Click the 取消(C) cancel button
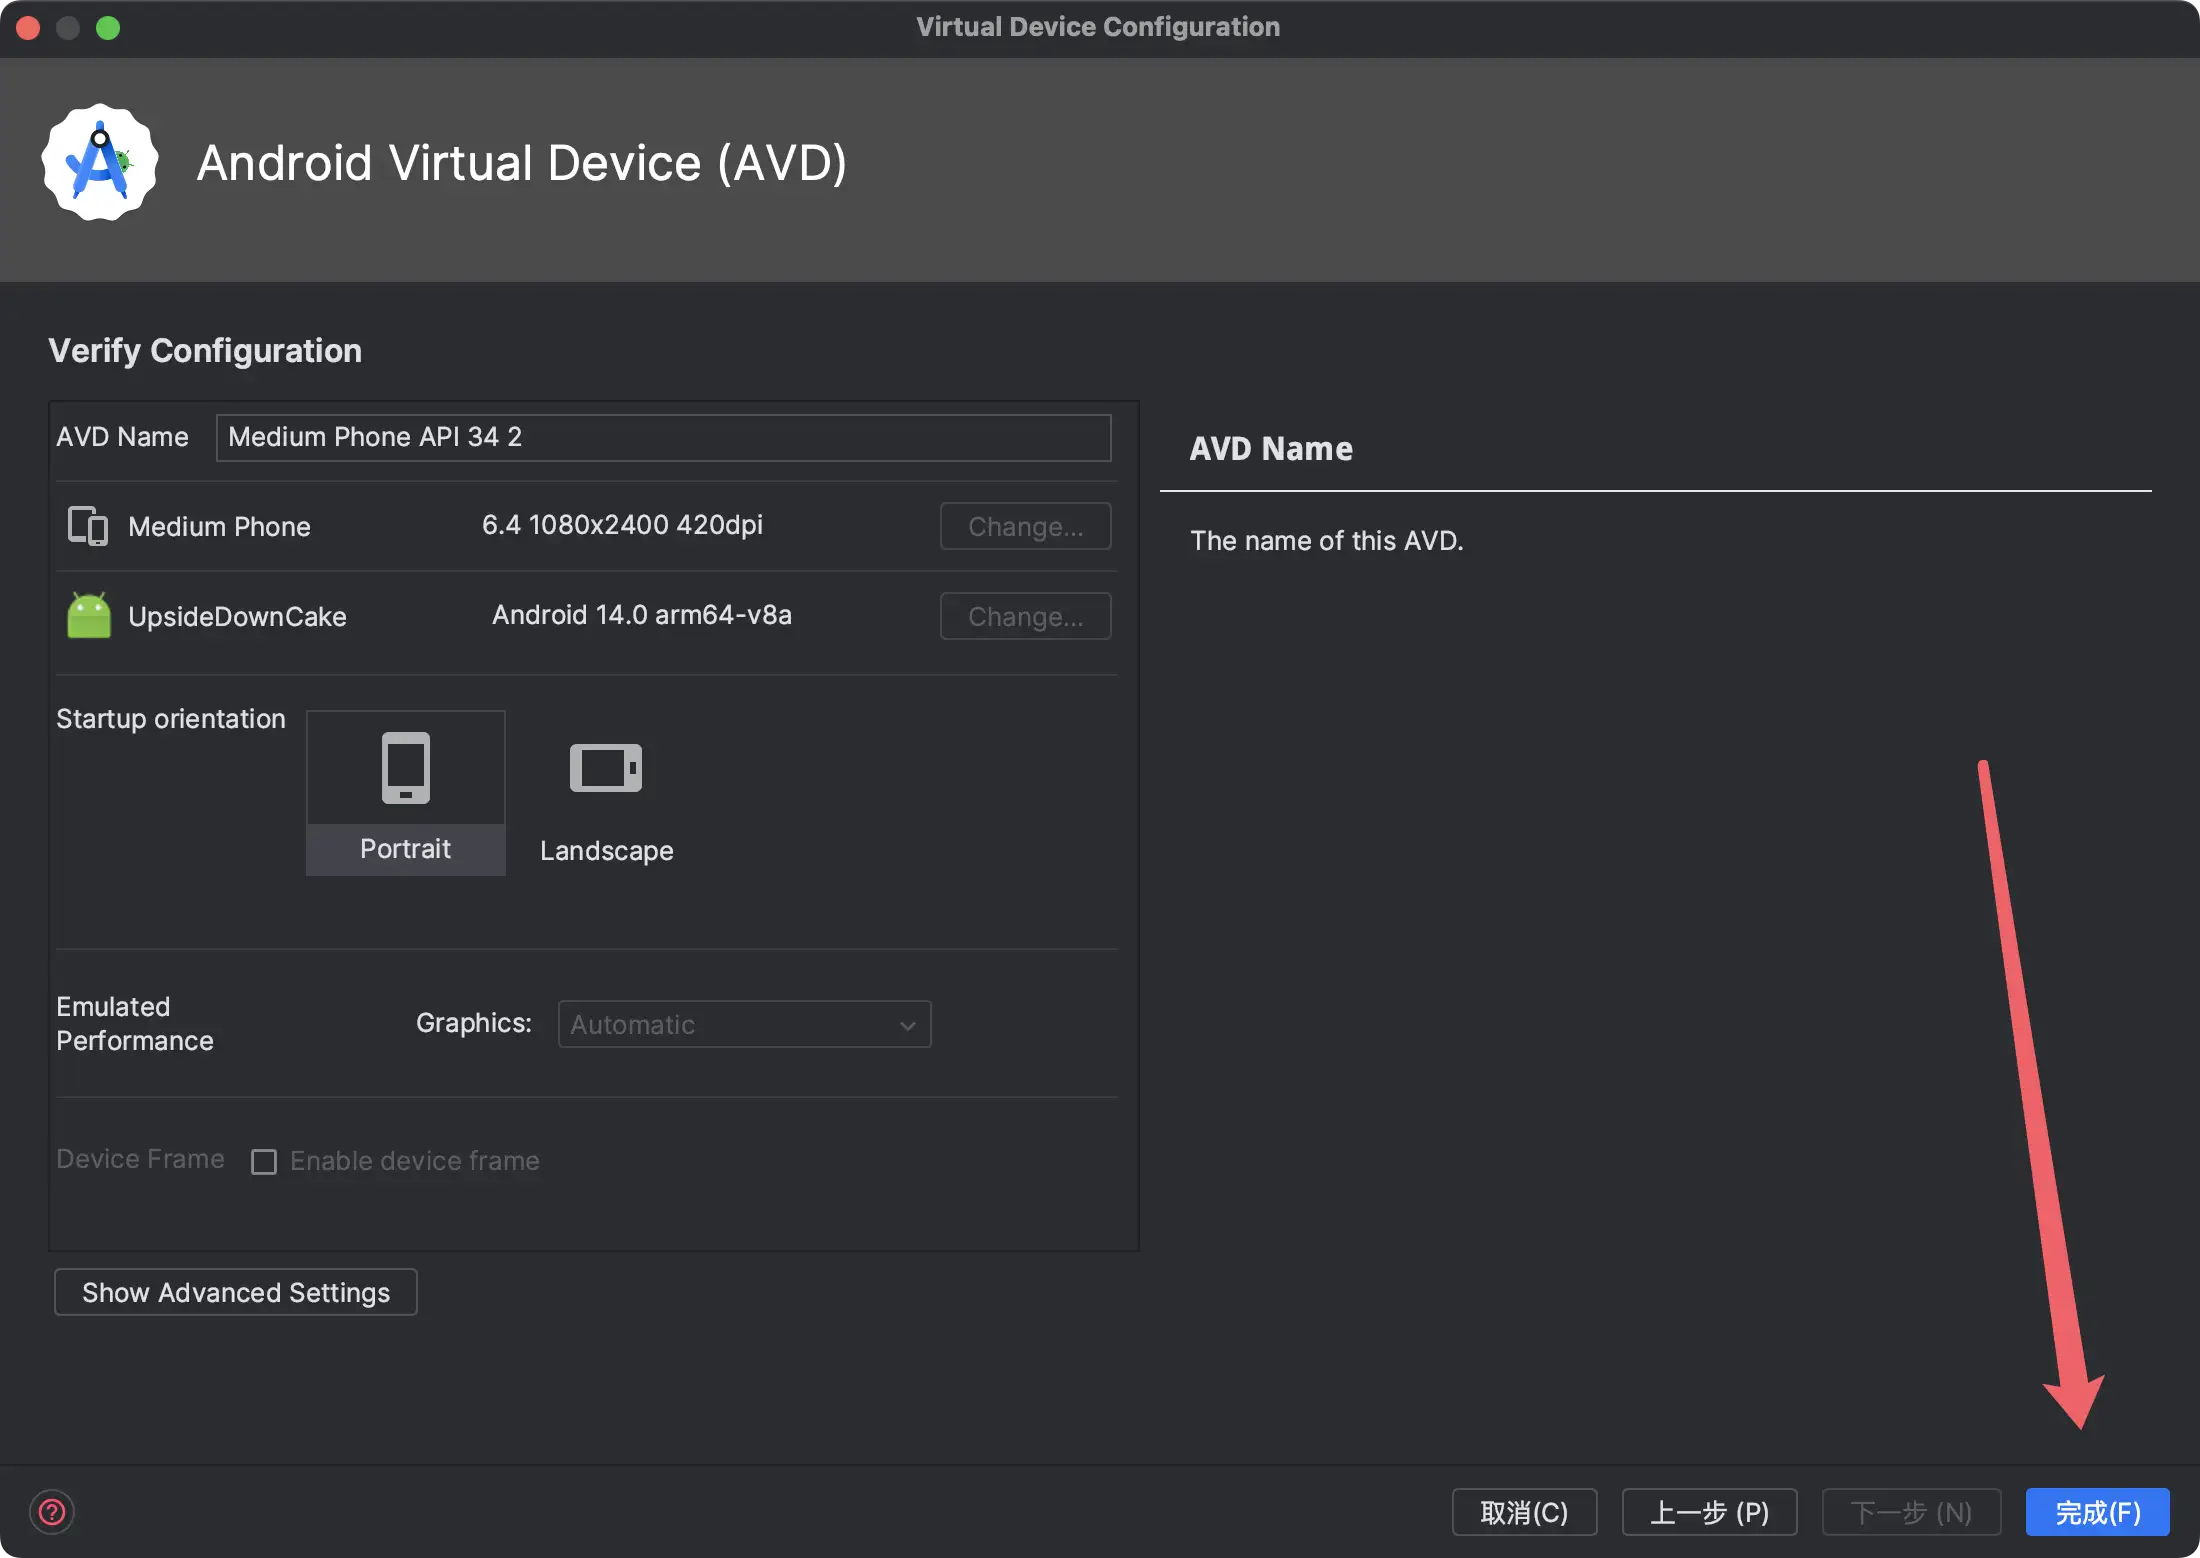Viewport: 2200px width, 1558px height. pos(1524,1512)
